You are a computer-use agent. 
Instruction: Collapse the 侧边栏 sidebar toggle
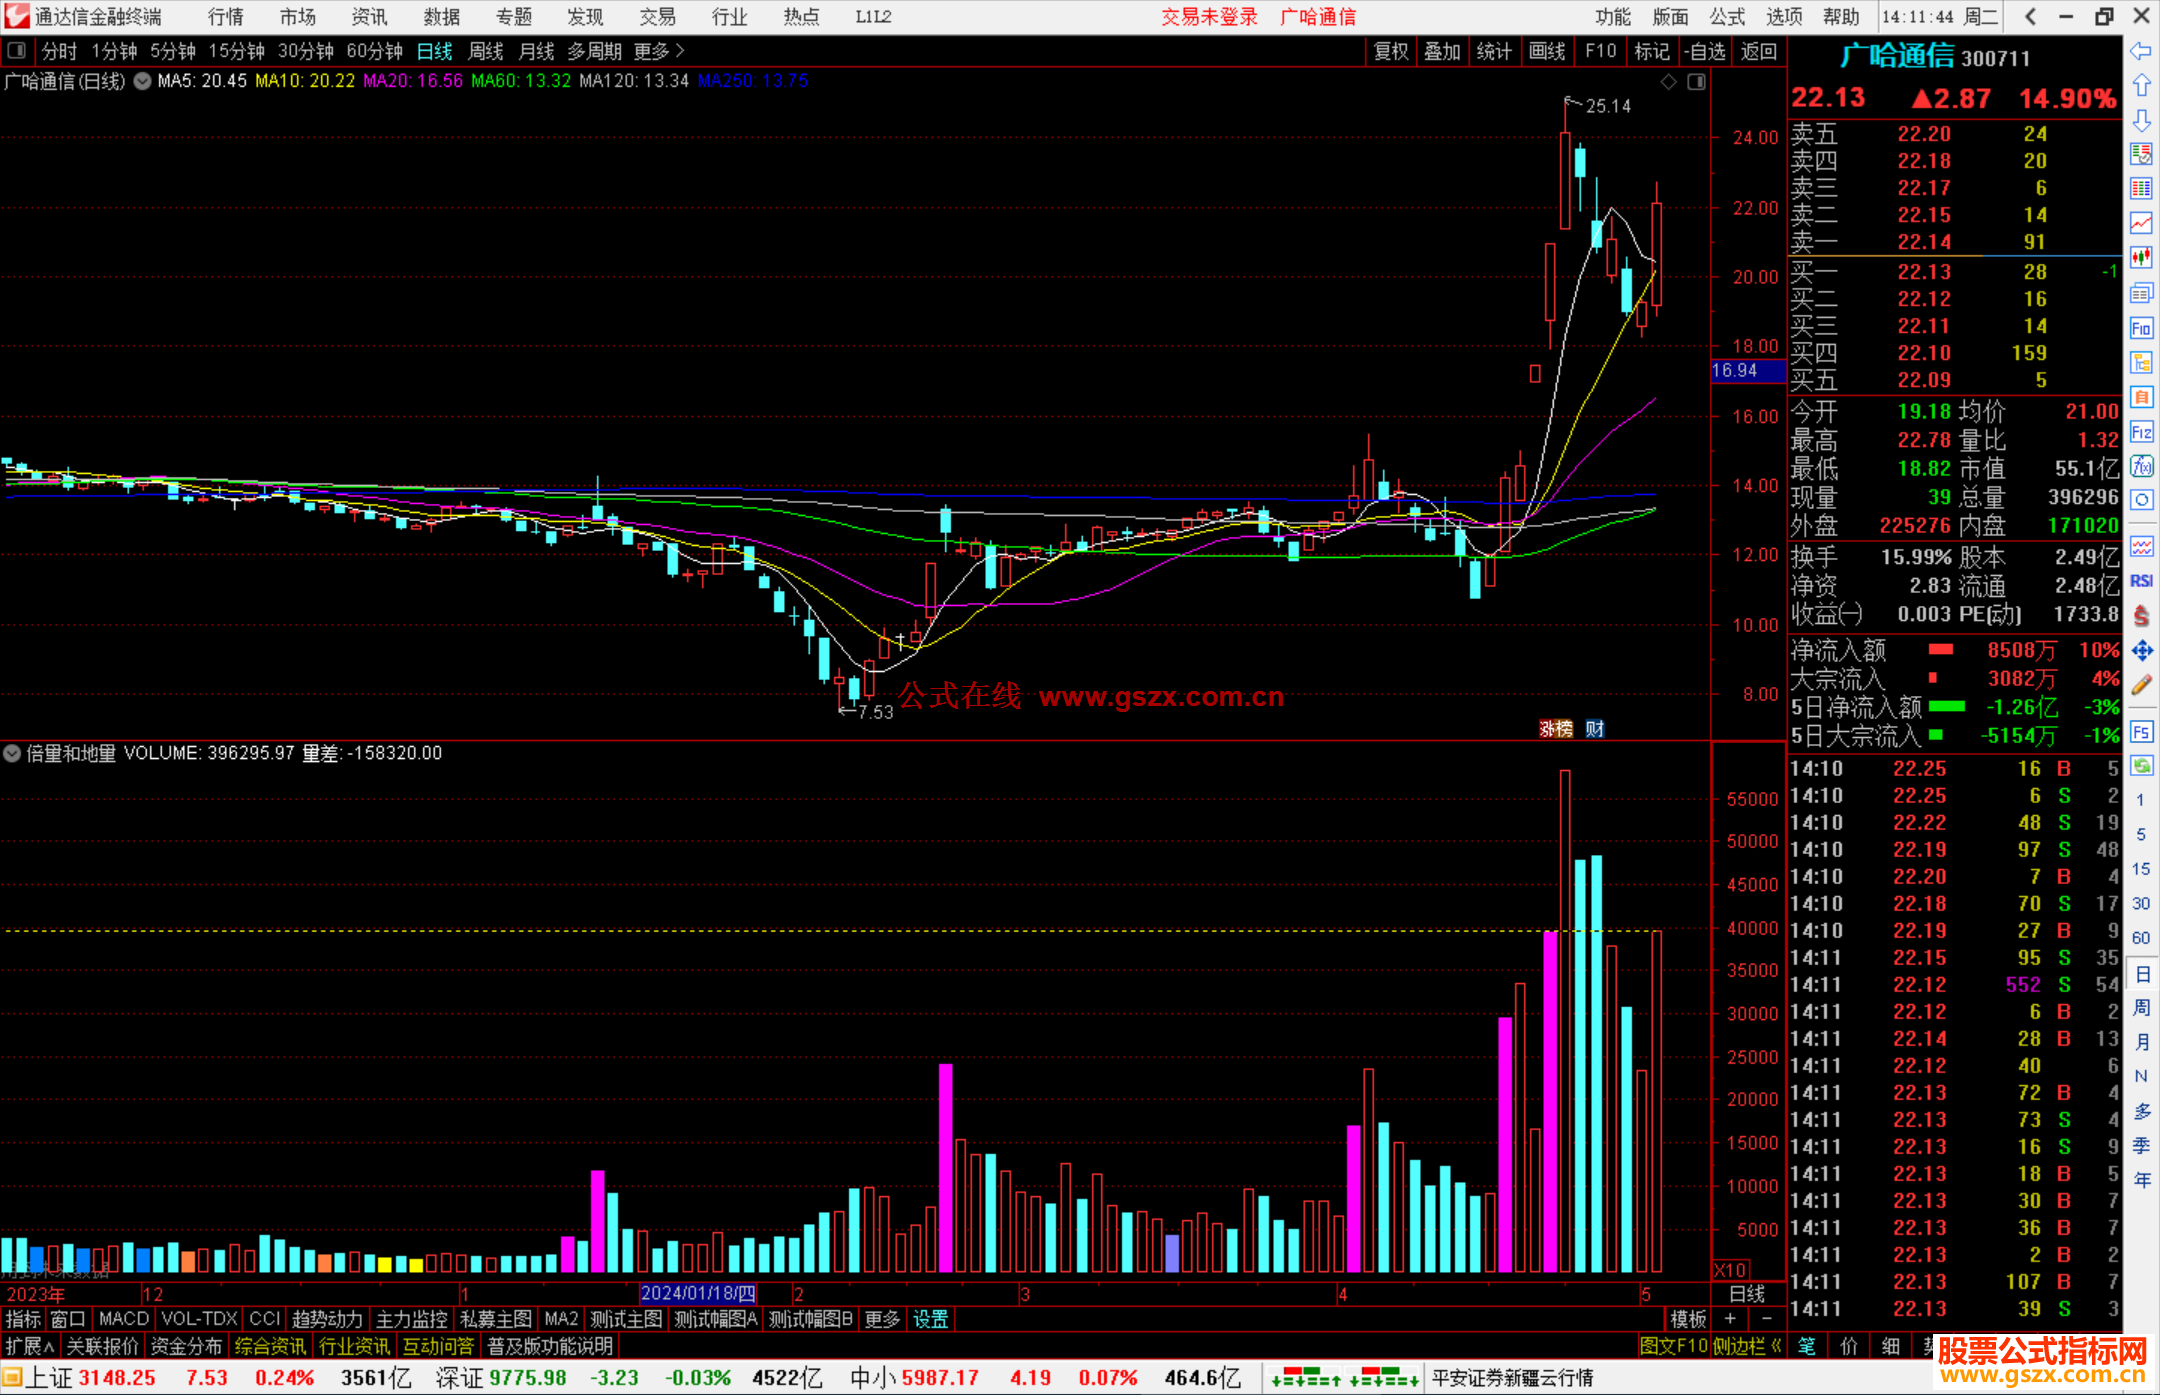point(1746,1346)
